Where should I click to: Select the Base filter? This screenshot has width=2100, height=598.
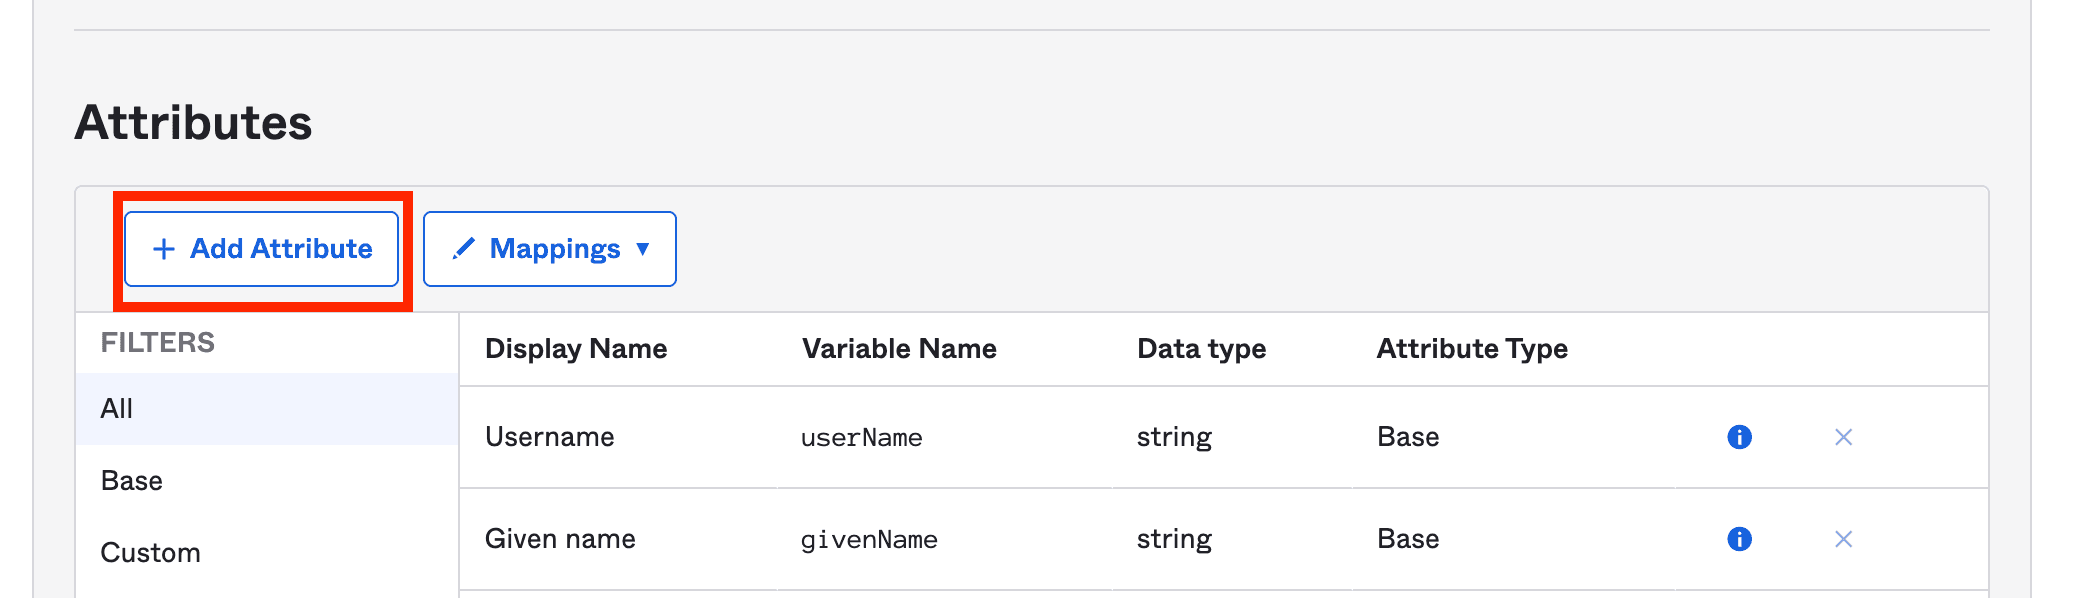point(131,480)
